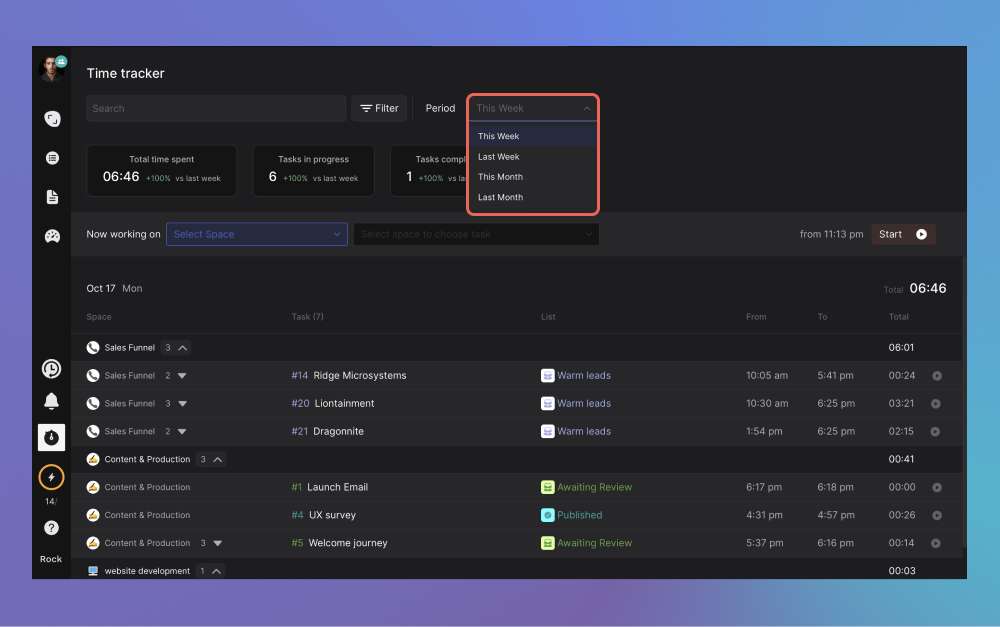The height and width of the screenshot is (627, 1000).
Task: Pick Last Month from the Period options
Action: point(500,198)
